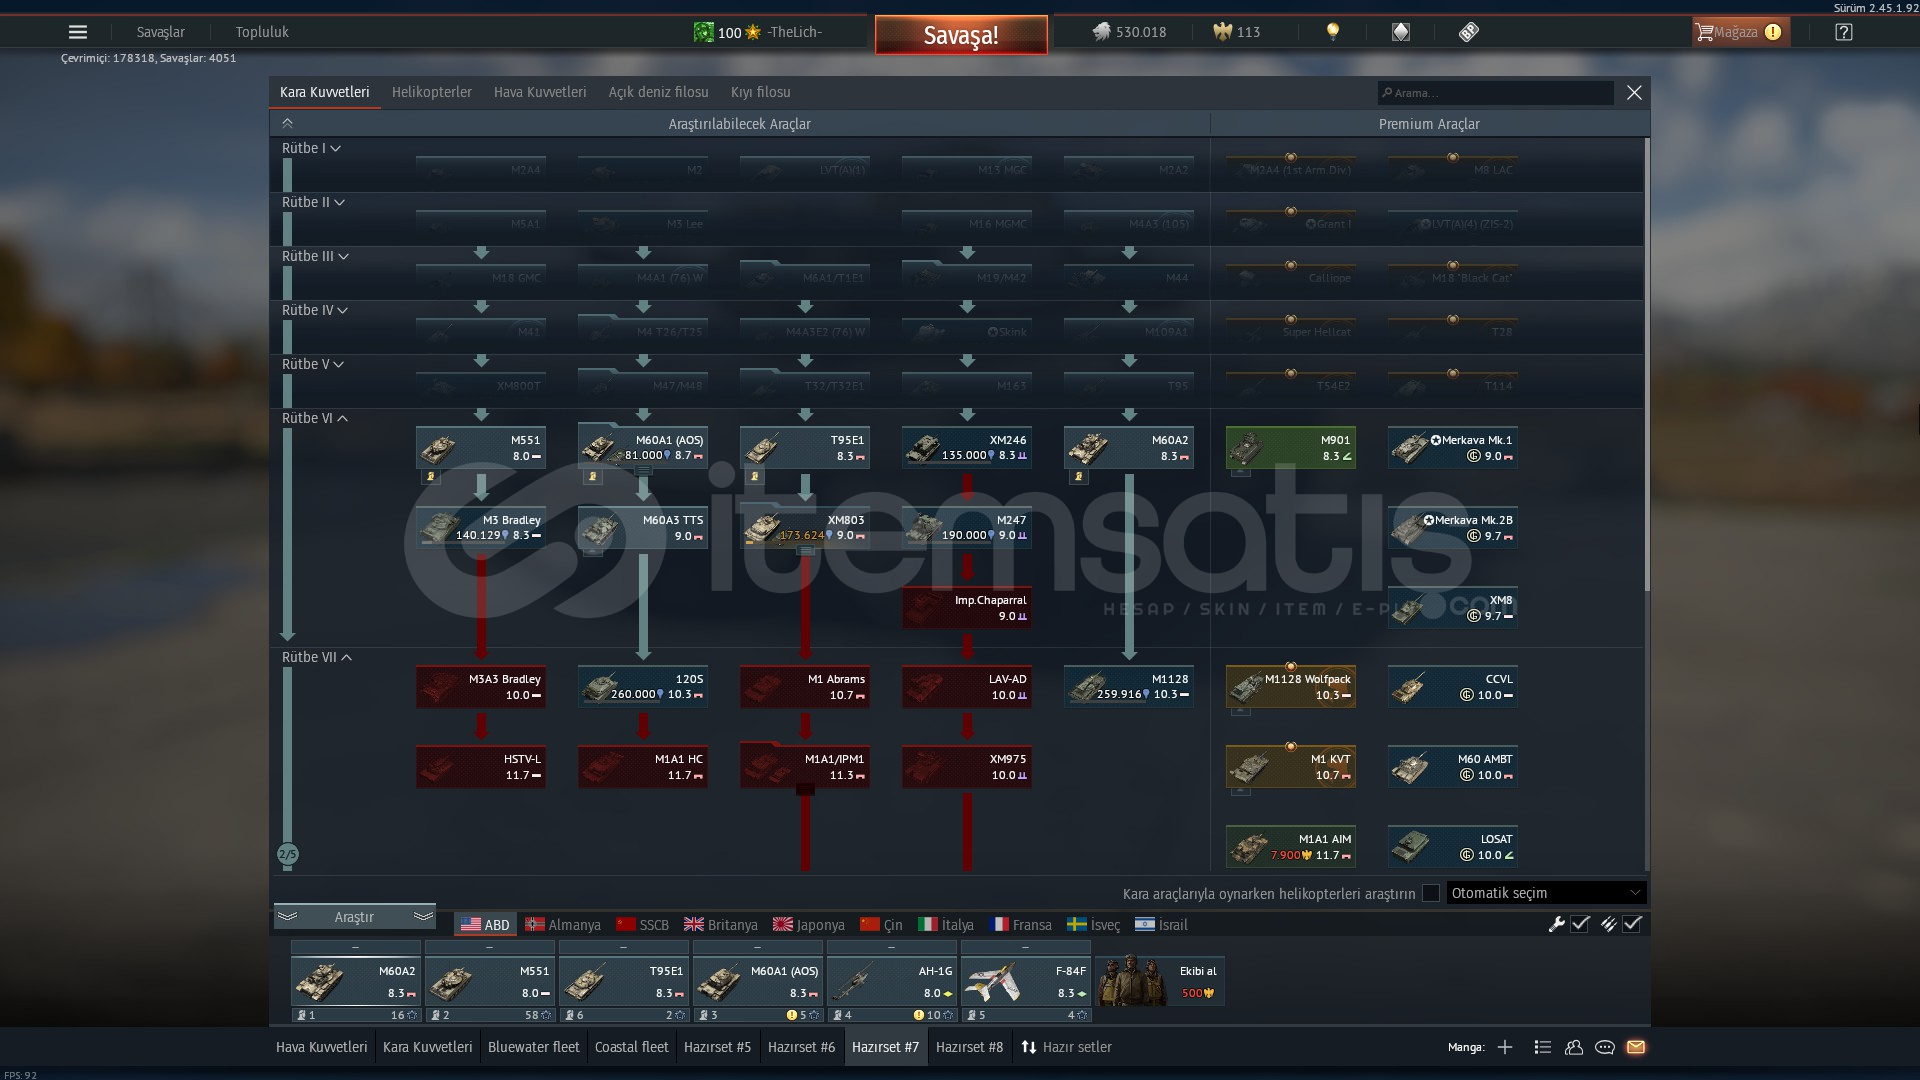This screenshot has width=1920, height=1080.
Task: Select the M1128 Wolfpack card
Action: click(x=1291, y=687)
